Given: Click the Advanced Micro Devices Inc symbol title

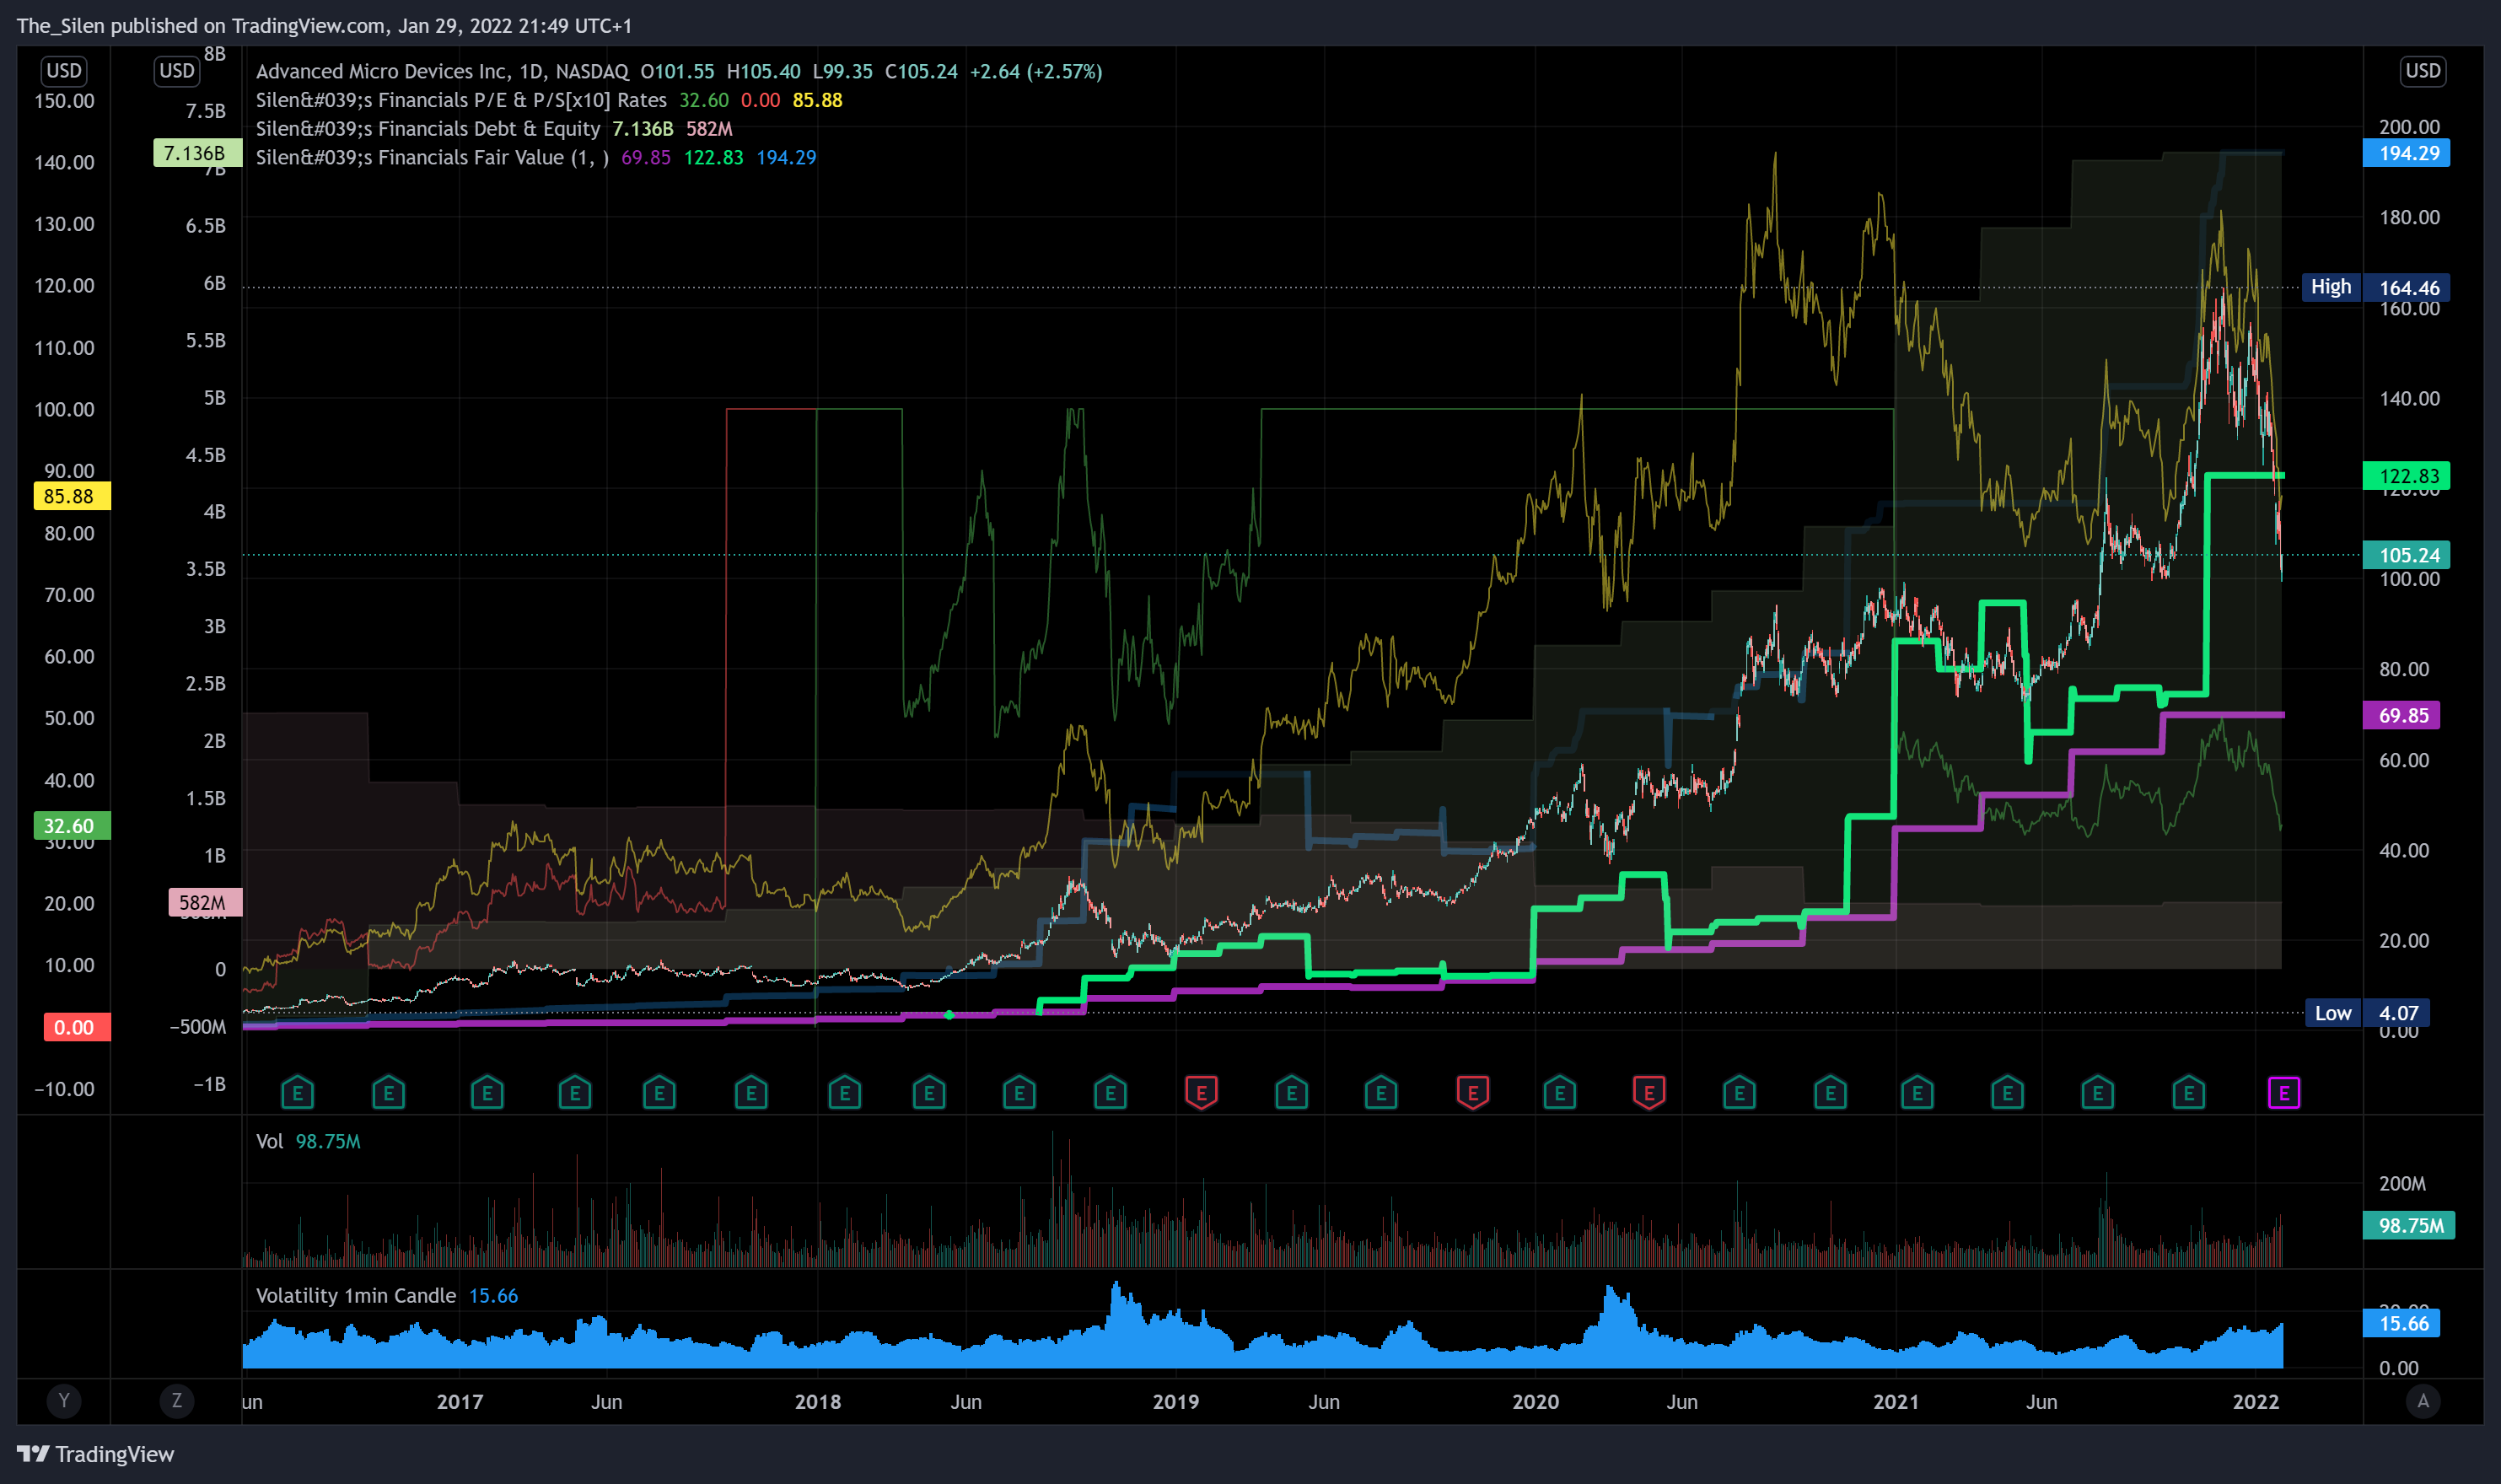Looking at the screenshot, I should [x=442, y=71].
